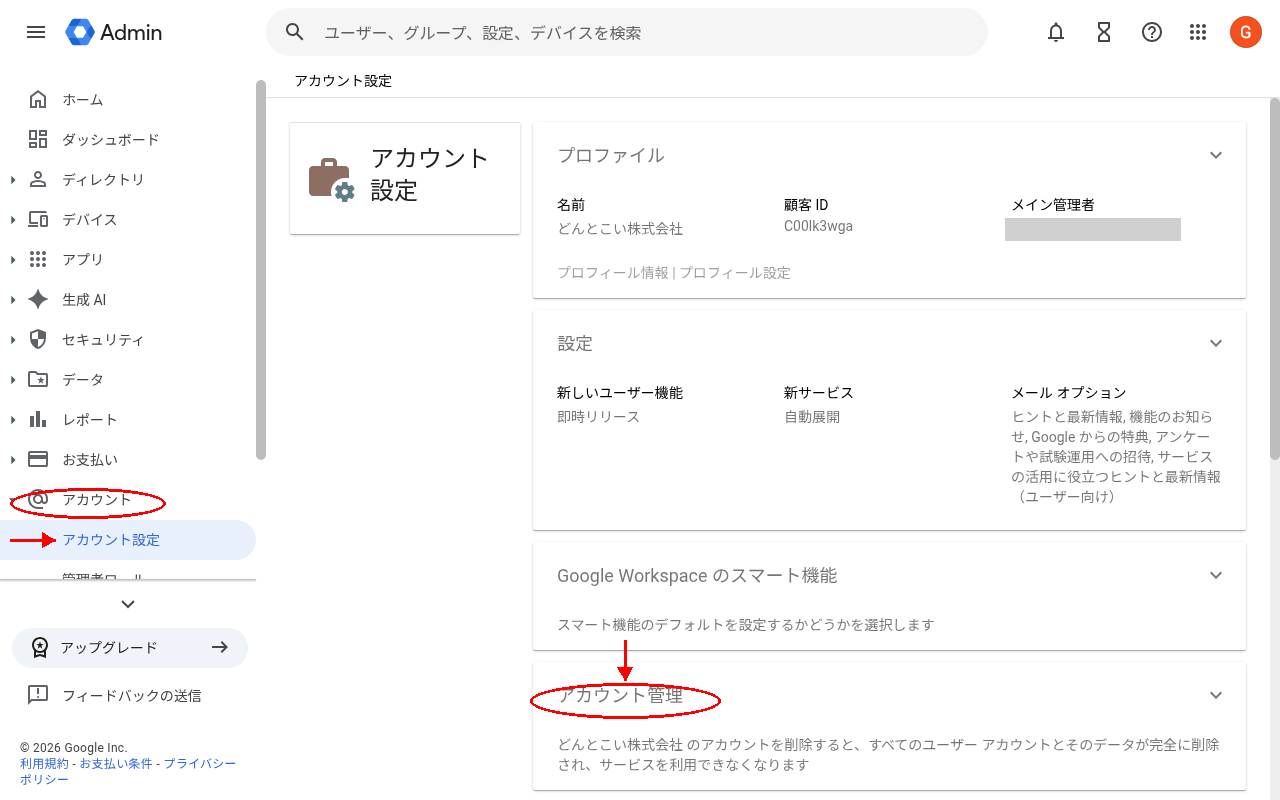Click the account avatar circle
The height and width of the screenshot is (800, 1280).
pos(1245,32)
